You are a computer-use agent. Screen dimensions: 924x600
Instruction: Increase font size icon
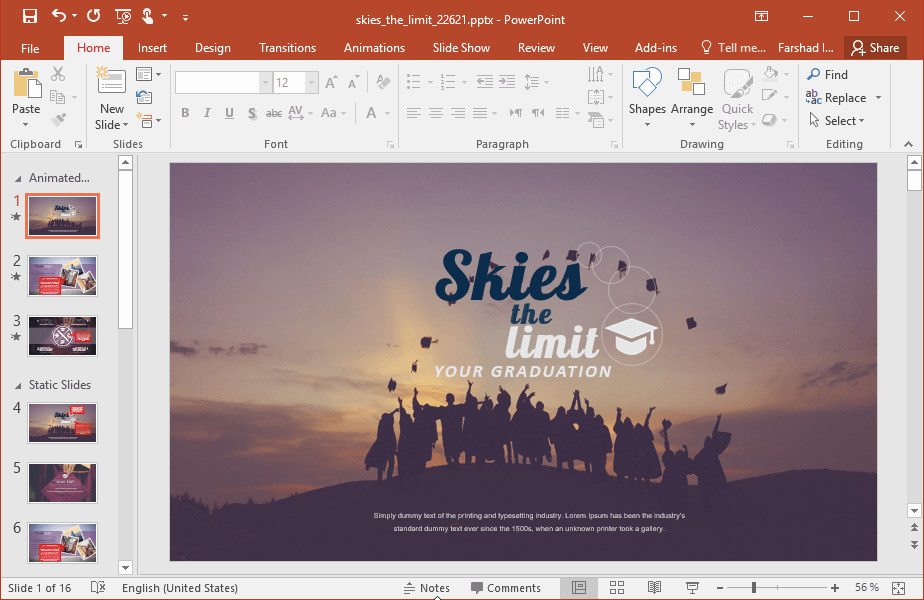pos(331,83)
